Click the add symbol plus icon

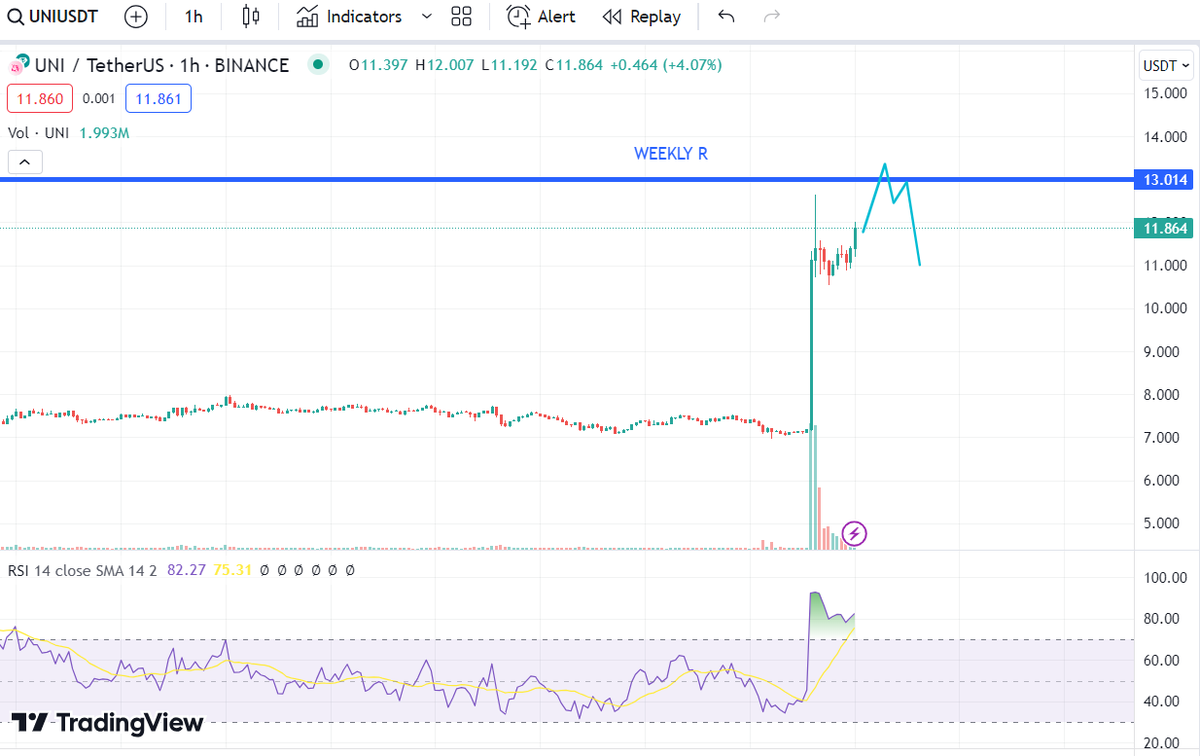[136, 16]
